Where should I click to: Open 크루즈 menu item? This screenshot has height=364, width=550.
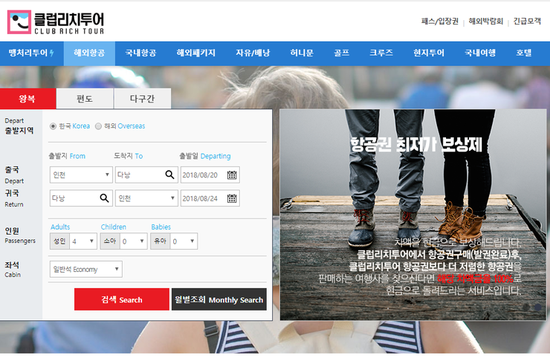[381, 53]
